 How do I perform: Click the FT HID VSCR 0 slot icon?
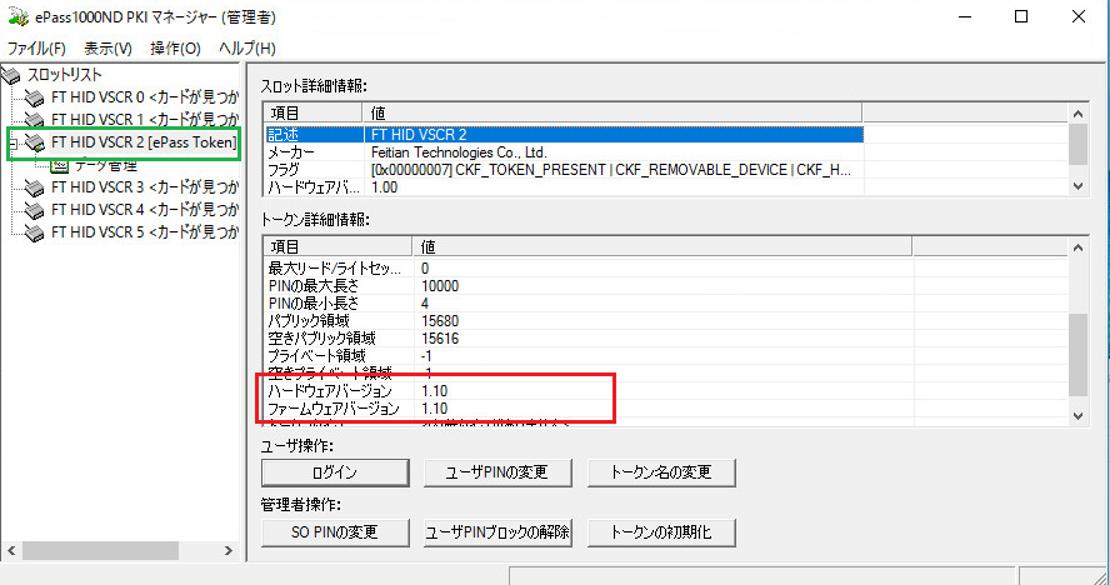point(35,97)
